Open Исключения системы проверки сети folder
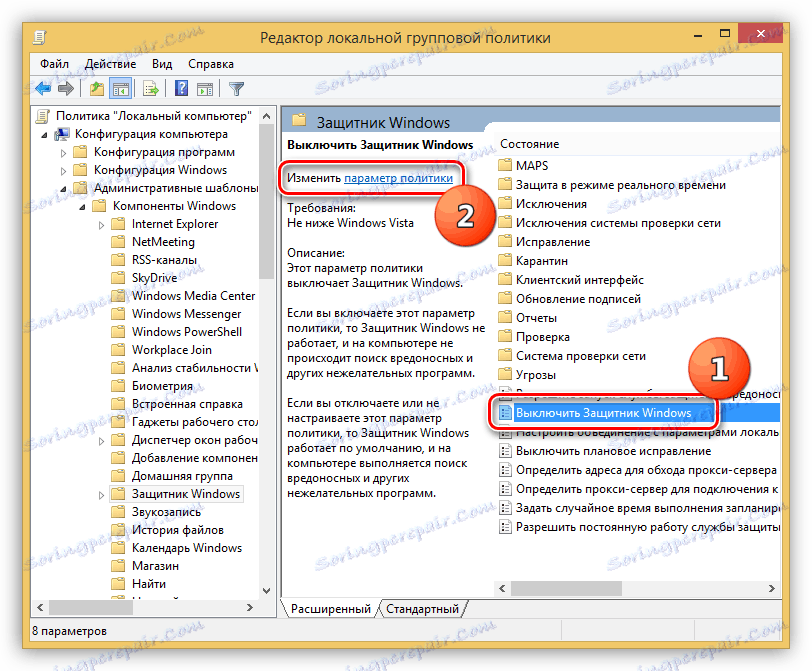Image resolution: width=812 pixels, height=671 pixels. tap(618, 223)
